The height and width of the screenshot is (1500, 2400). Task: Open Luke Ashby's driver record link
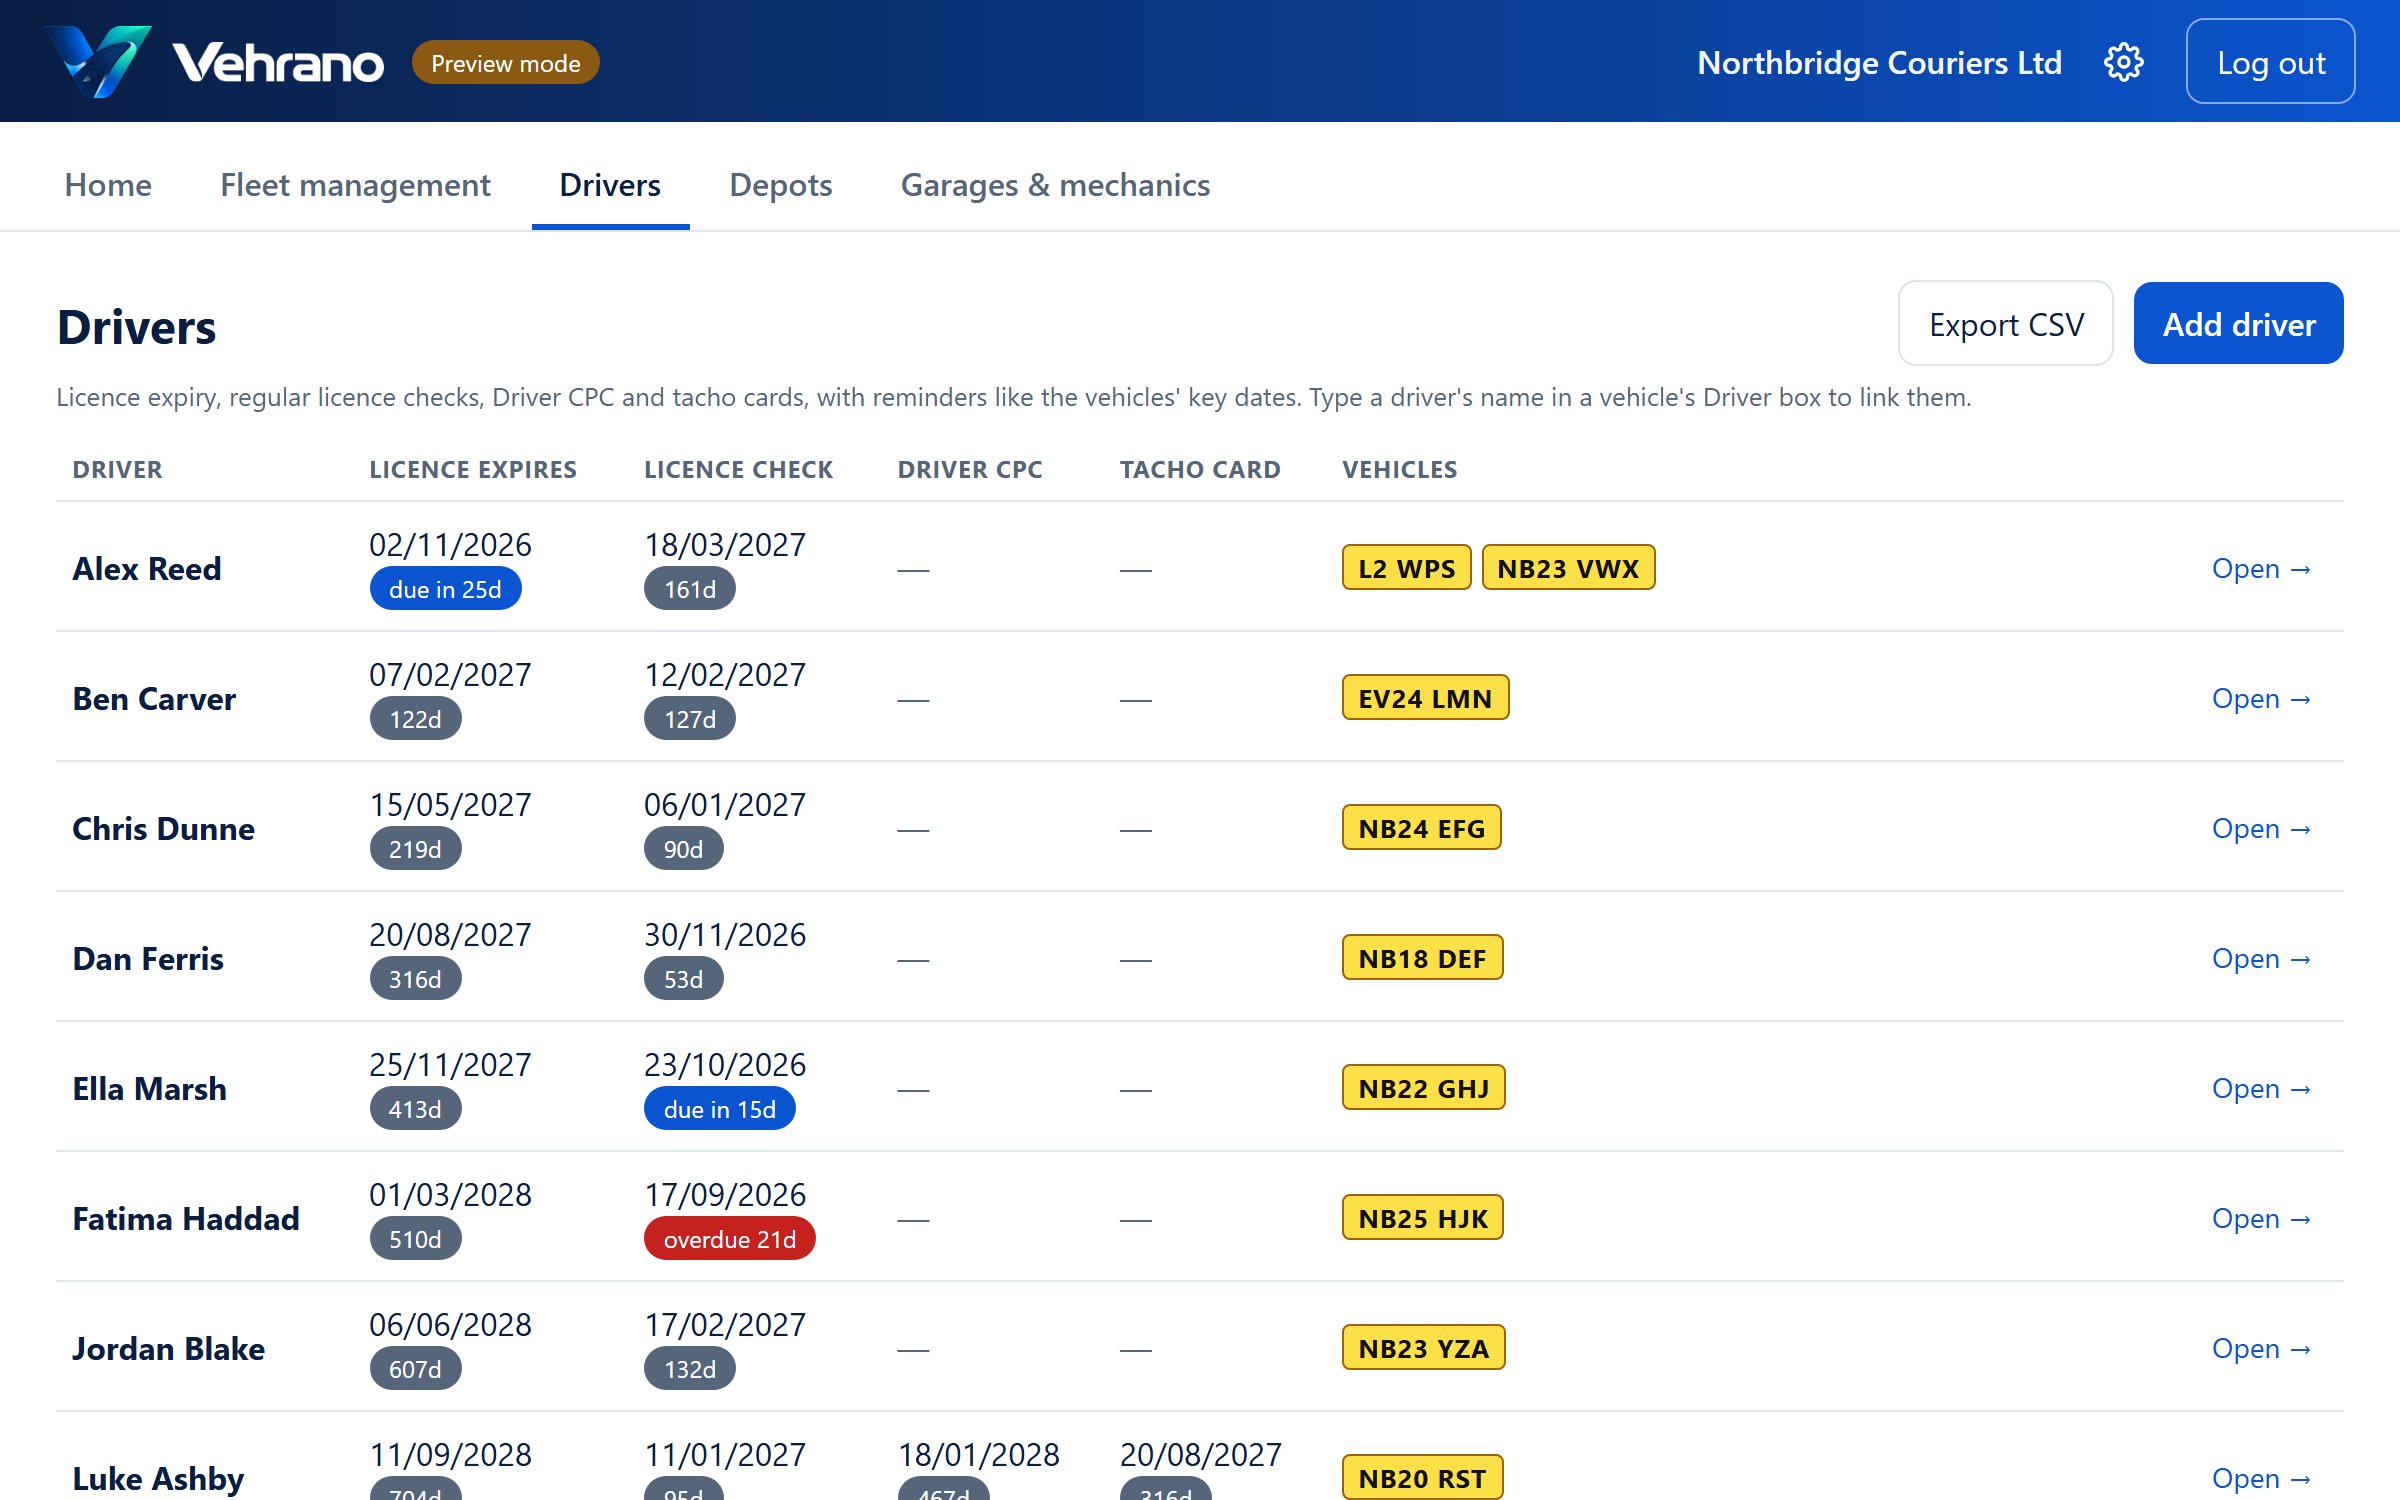click(x=2262, y=1478)
